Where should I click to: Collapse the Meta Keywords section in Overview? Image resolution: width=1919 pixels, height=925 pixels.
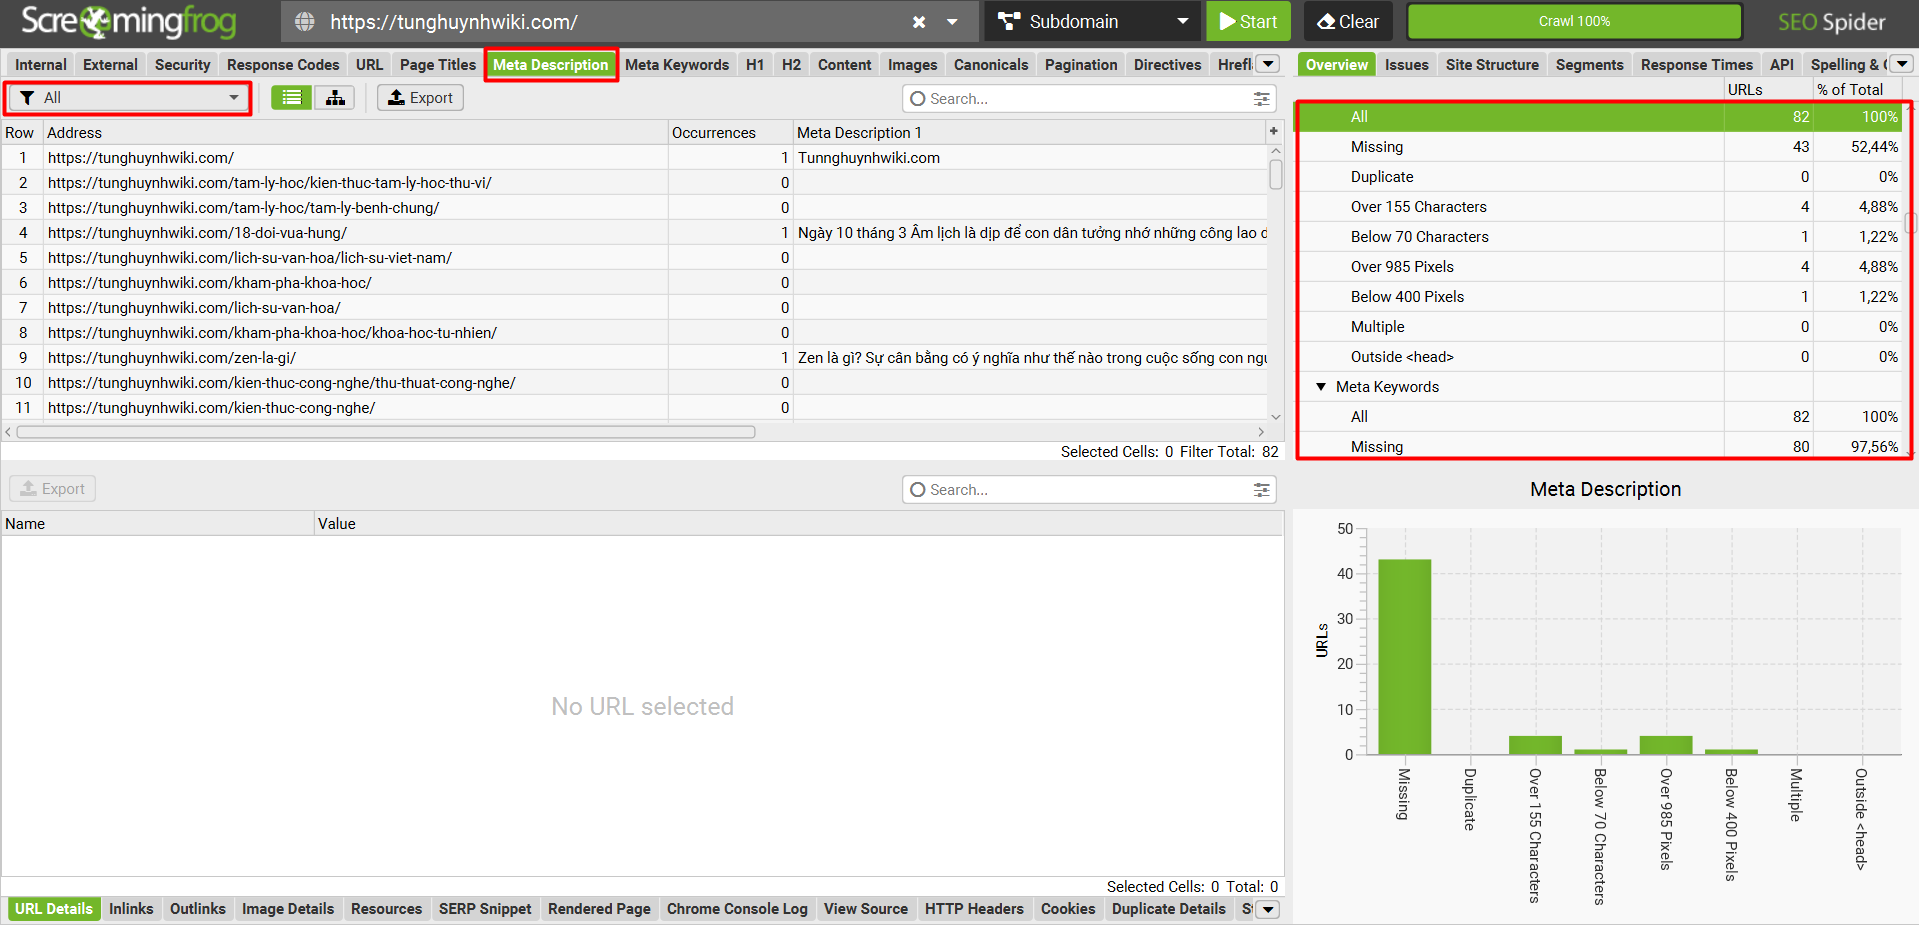(1320, 386)
